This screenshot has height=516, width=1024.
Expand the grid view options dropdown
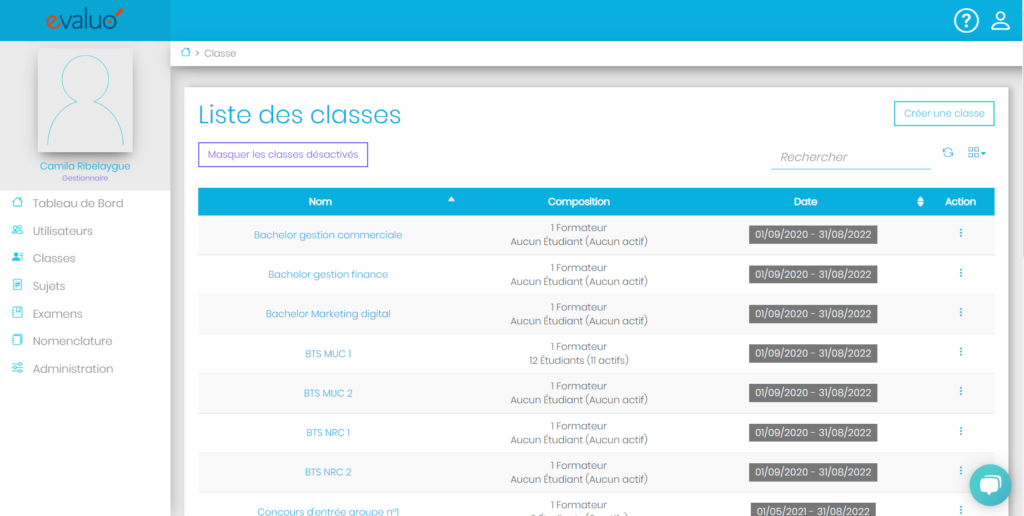(976, 153)
